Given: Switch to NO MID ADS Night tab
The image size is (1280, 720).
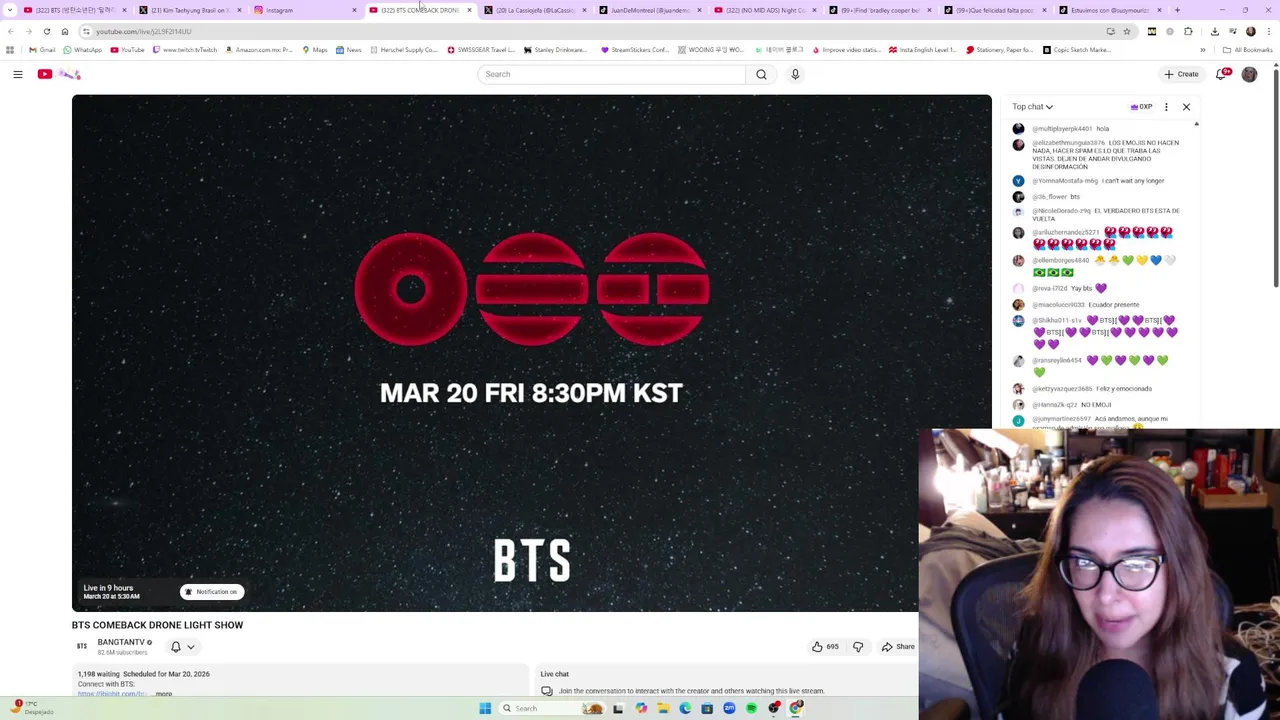Looking at the screenshot, I should 765,10.
